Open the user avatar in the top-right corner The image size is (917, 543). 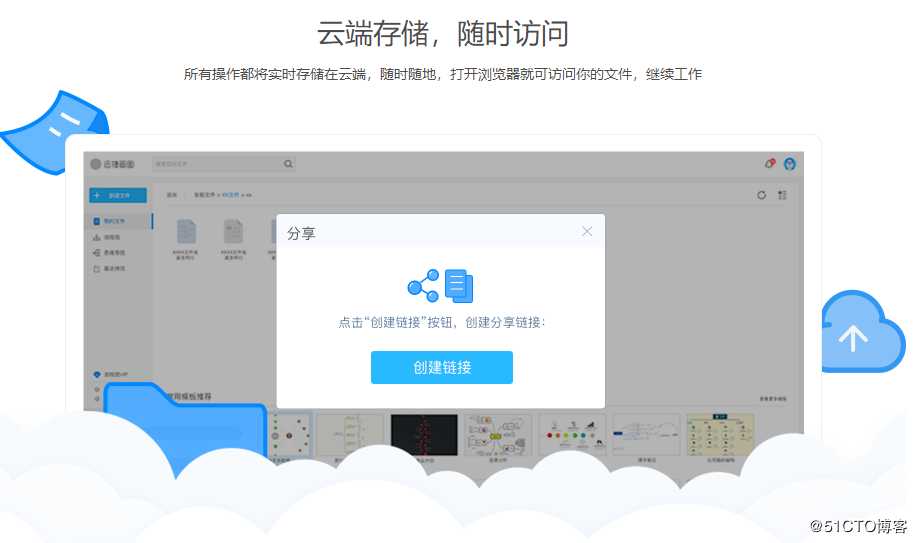[x=790, y=164]
